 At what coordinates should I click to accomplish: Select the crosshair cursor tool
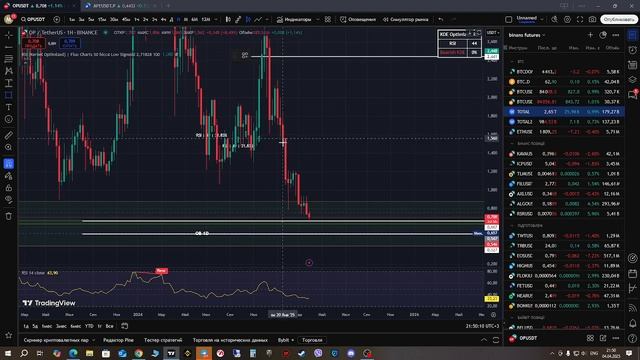point(9,35)
